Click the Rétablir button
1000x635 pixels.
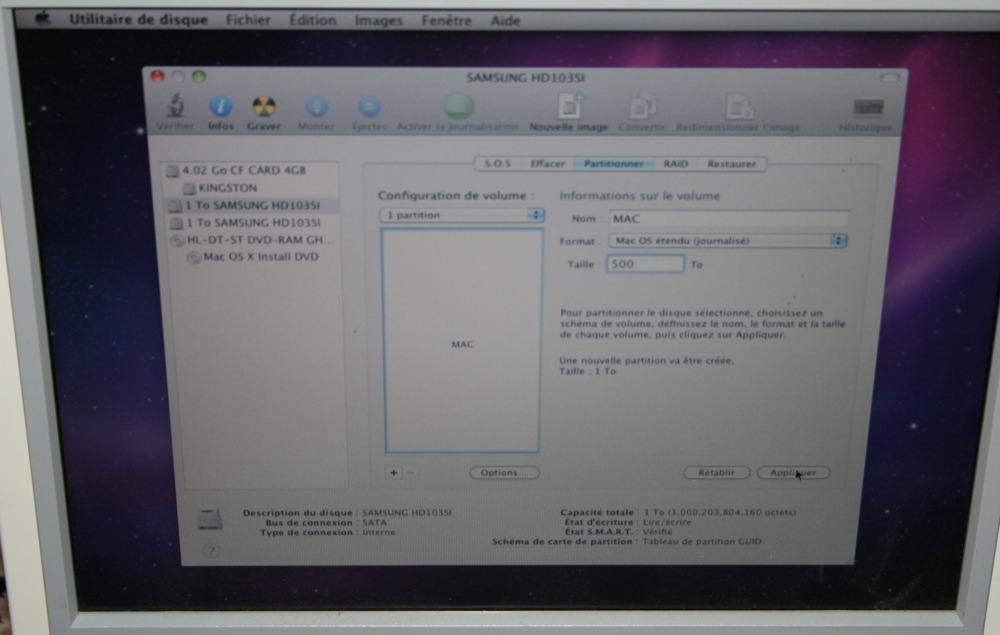pyautogui.click(x=716, y=473)
